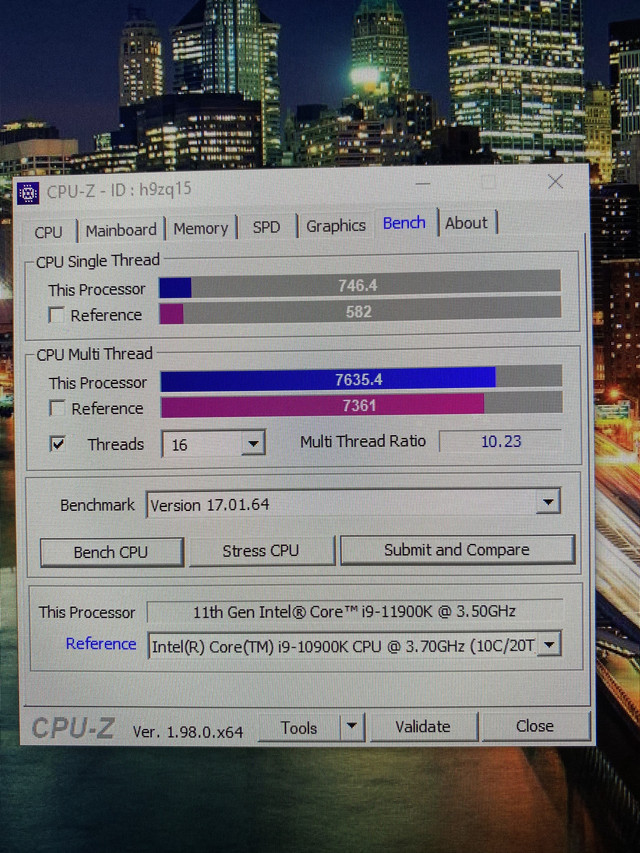Close the CPU-Z window with X
The height and width of the screenshot is (853, 640).
[555, 181]
